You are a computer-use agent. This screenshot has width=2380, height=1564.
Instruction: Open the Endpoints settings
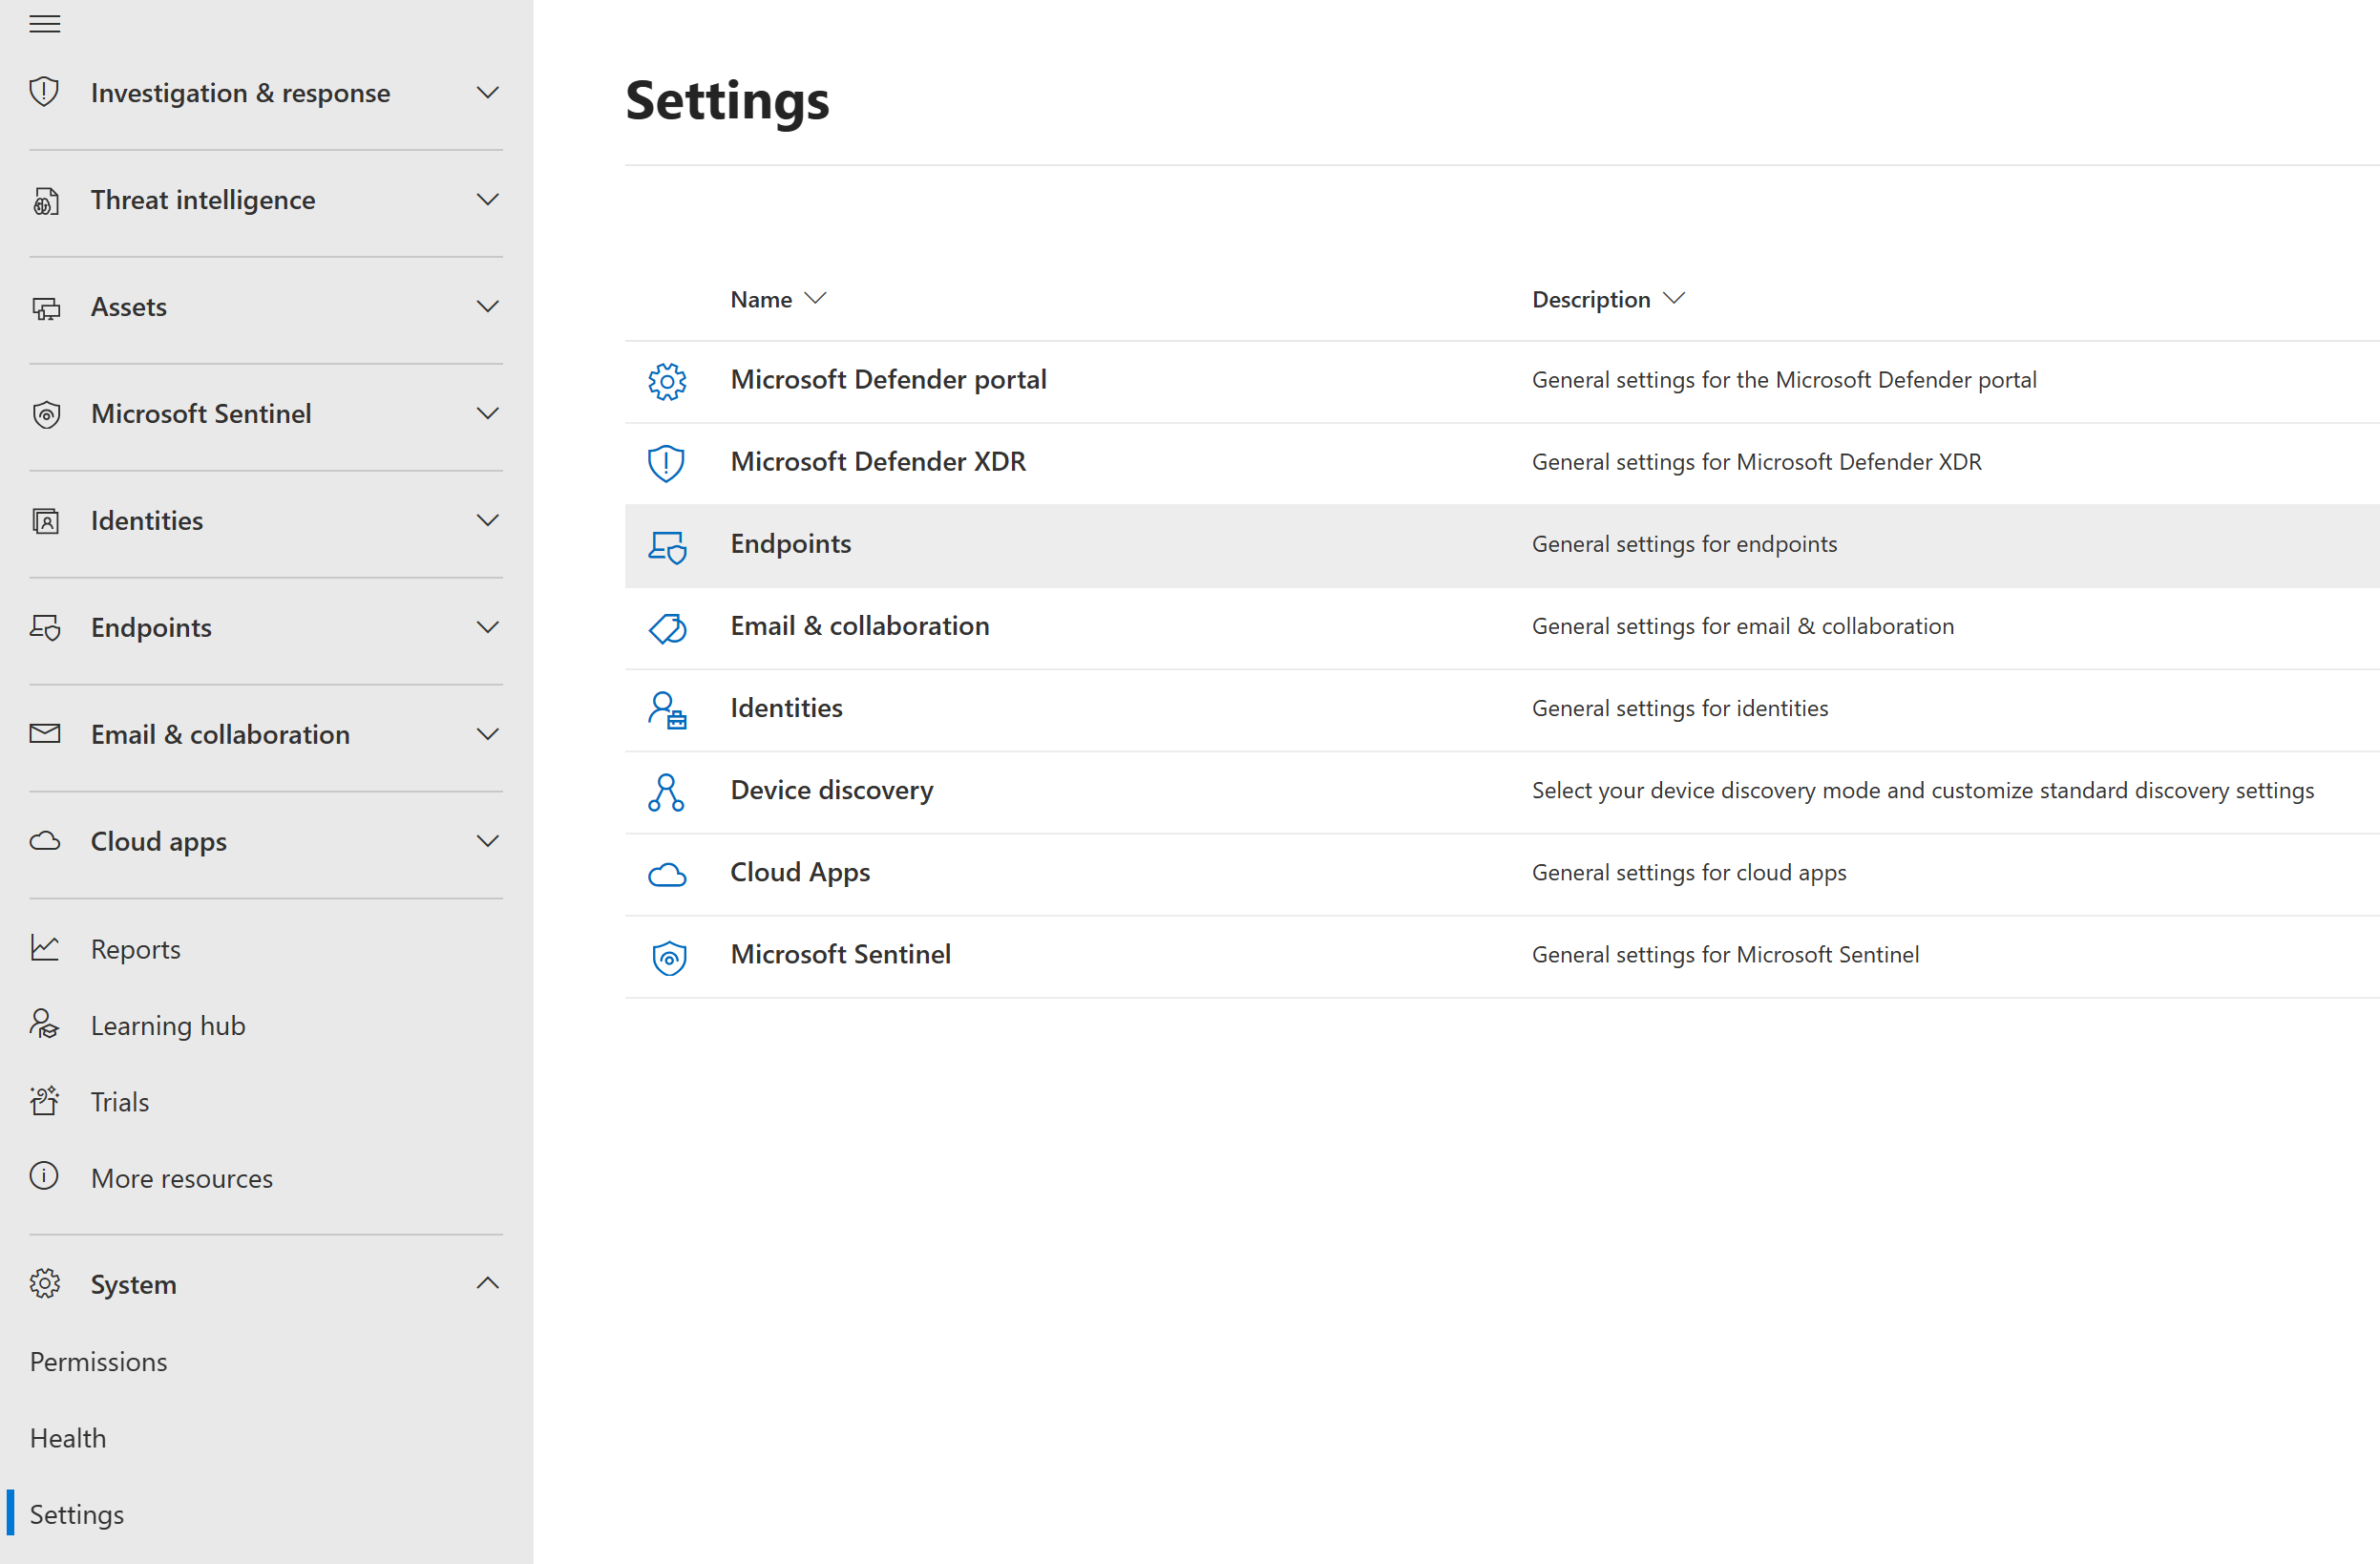(x=790, y=543)
